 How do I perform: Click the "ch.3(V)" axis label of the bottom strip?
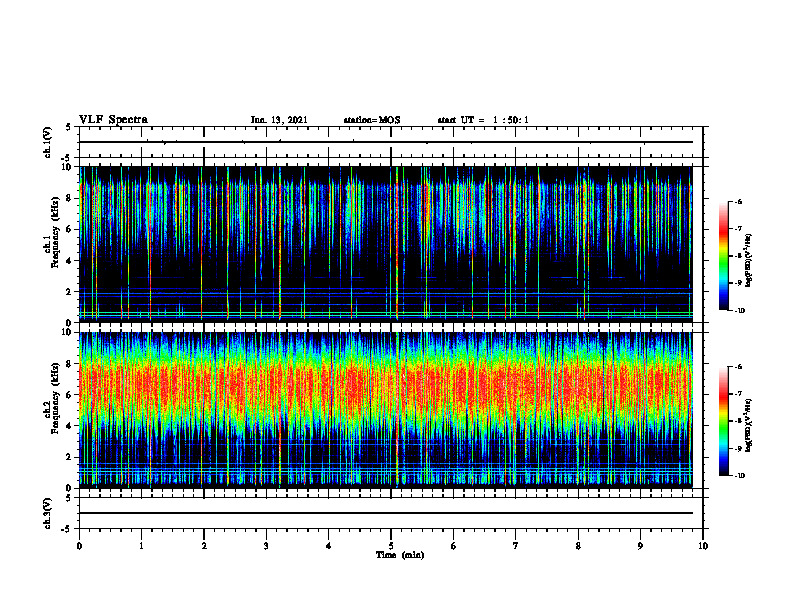tap(47, 513)
